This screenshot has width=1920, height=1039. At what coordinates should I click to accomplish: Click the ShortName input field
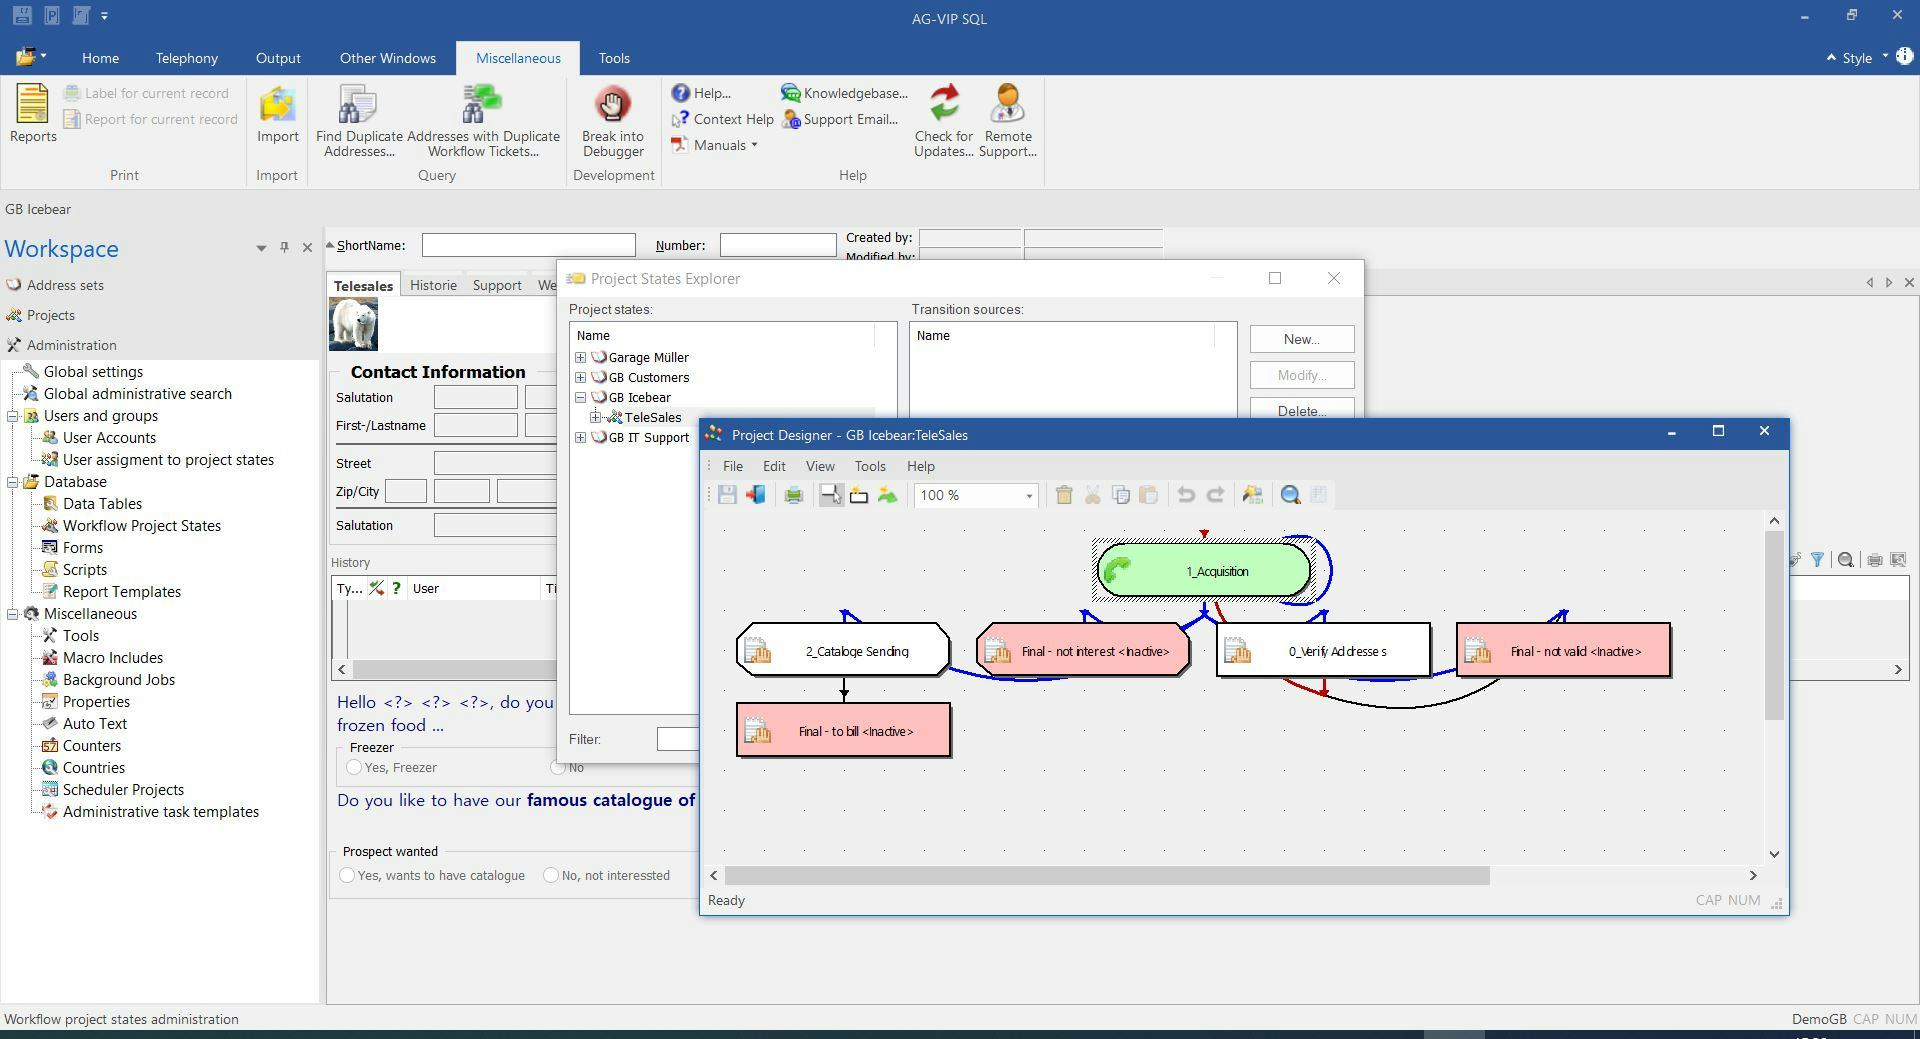(x=528, y=245)
